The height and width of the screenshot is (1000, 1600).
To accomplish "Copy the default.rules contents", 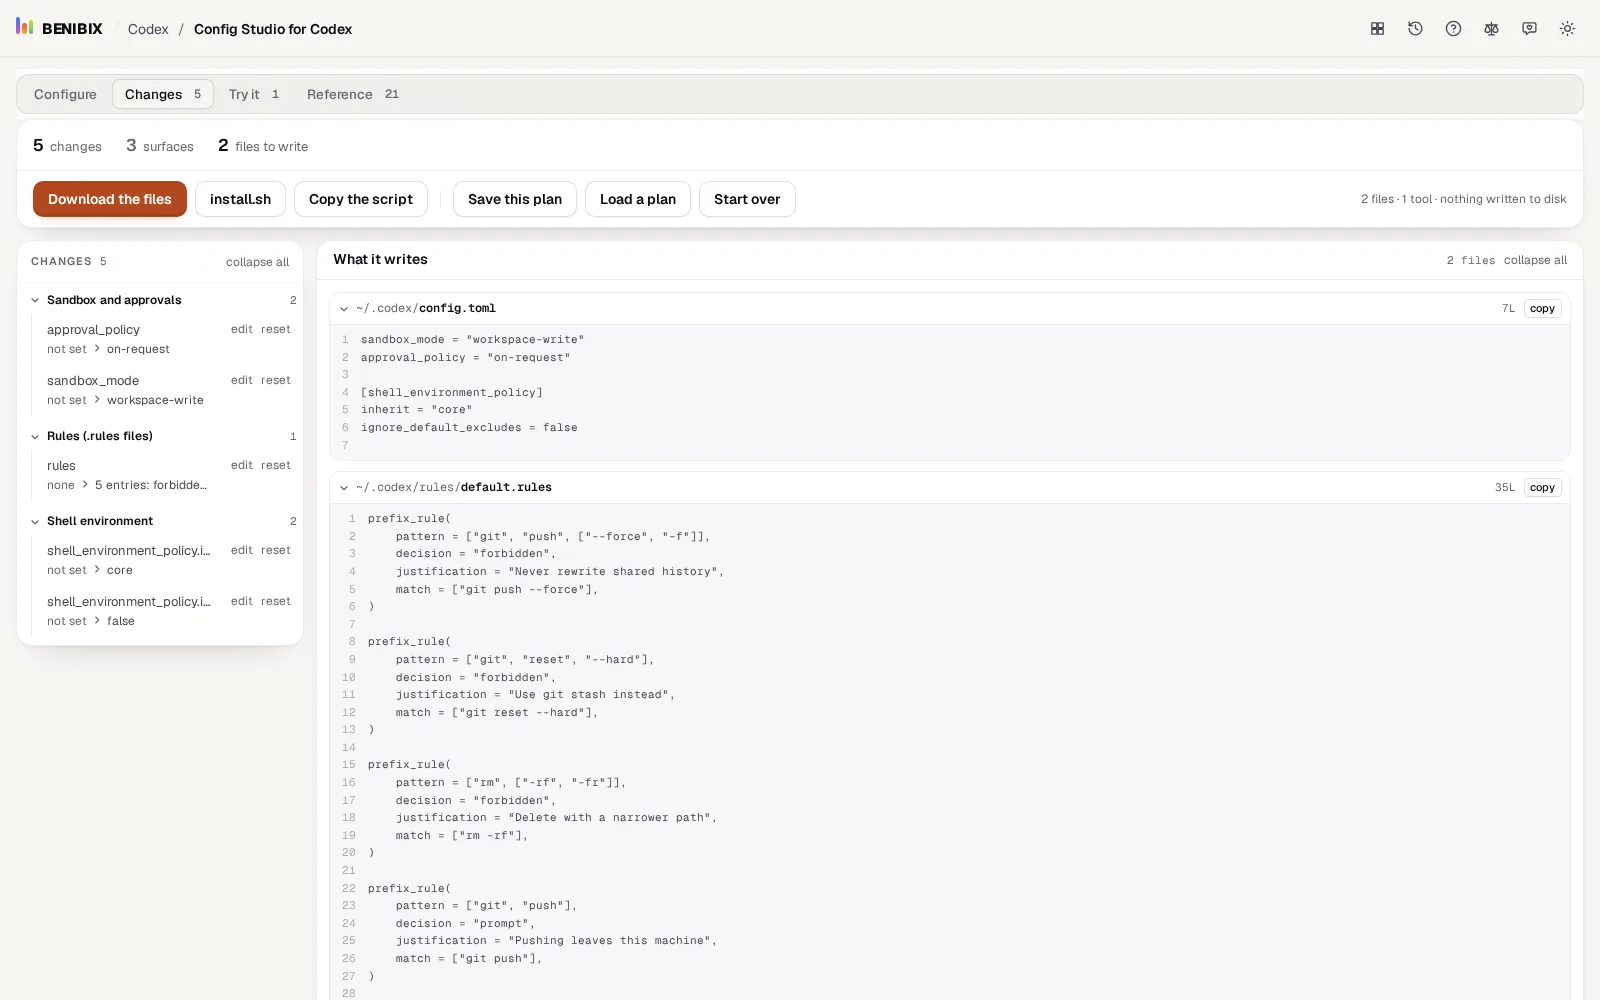I will pyautogui.click(x=1542, y=488).
